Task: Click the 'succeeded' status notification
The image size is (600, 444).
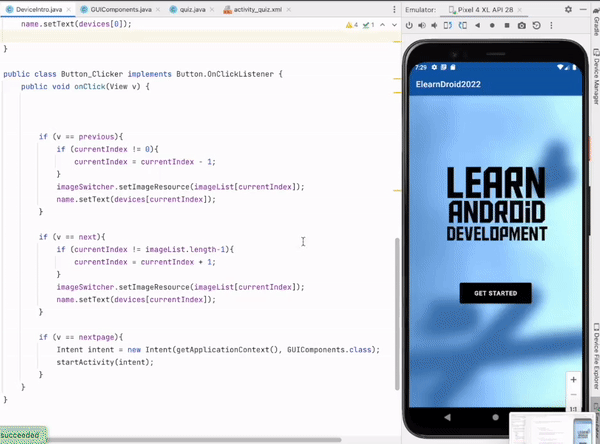Action: click(22, 435)
